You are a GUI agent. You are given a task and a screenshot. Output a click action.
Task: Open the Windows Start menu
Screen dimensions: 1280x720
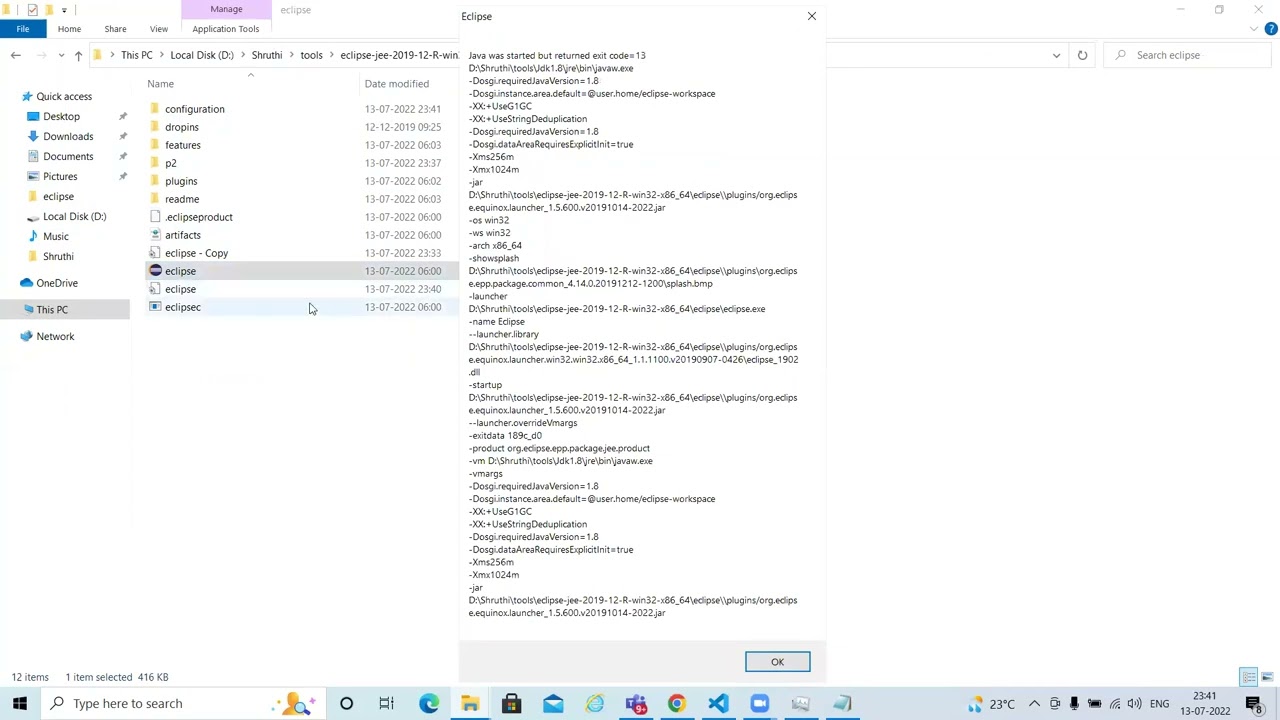[x=20, y=703]
